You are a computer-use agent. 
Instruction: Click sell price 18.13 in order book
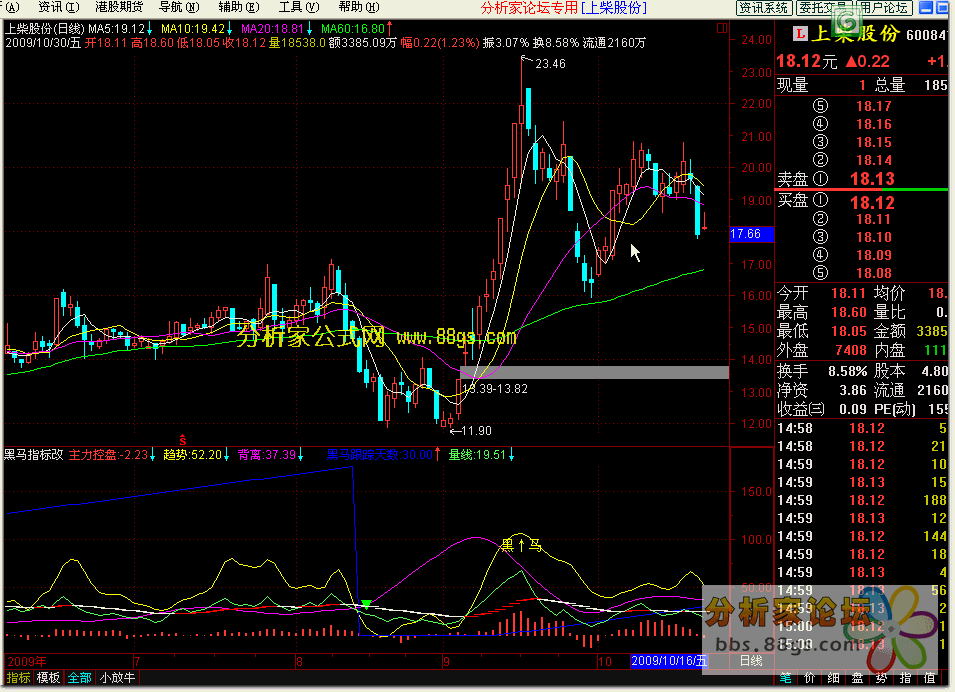pos(872,179)
